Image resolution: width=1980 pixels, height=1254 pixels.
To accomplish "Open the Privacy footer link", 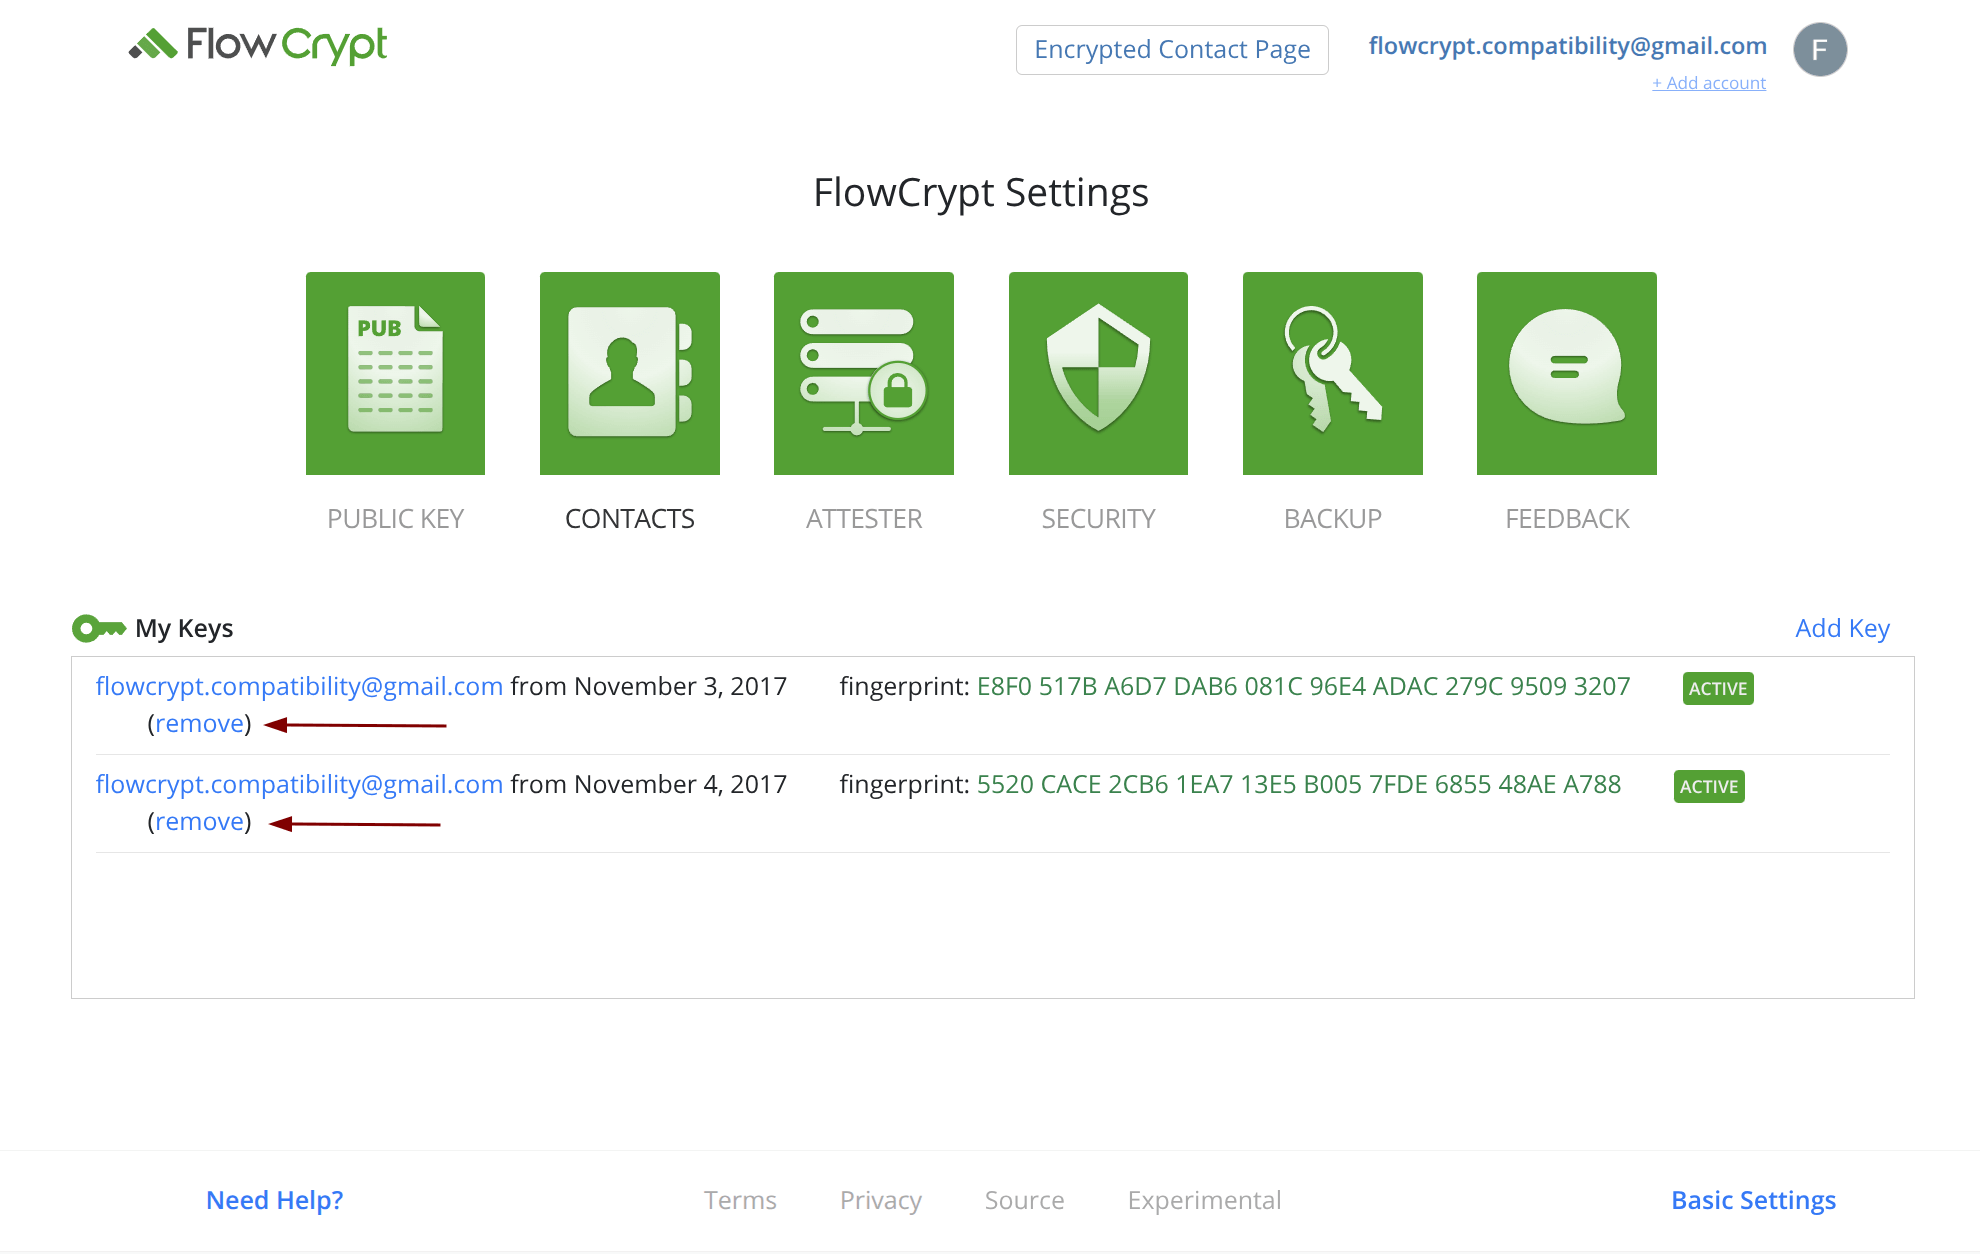I will tap(881, 1200).
